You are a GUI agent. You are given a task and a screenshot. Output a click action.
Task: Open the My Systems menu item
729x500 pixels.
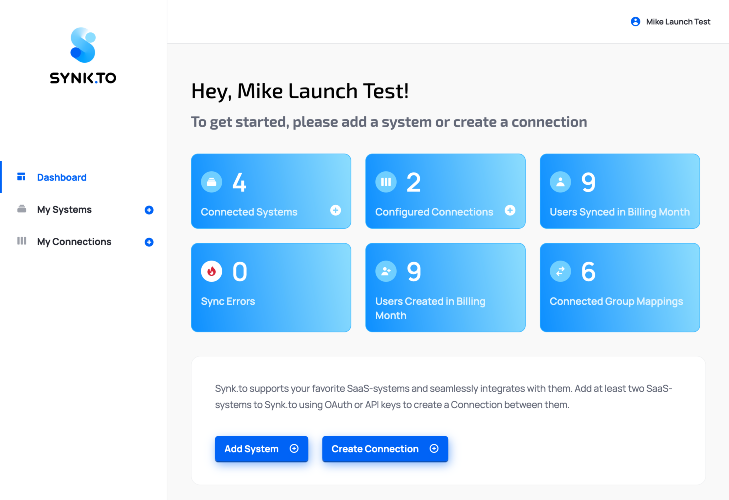[x=64, y=209]
